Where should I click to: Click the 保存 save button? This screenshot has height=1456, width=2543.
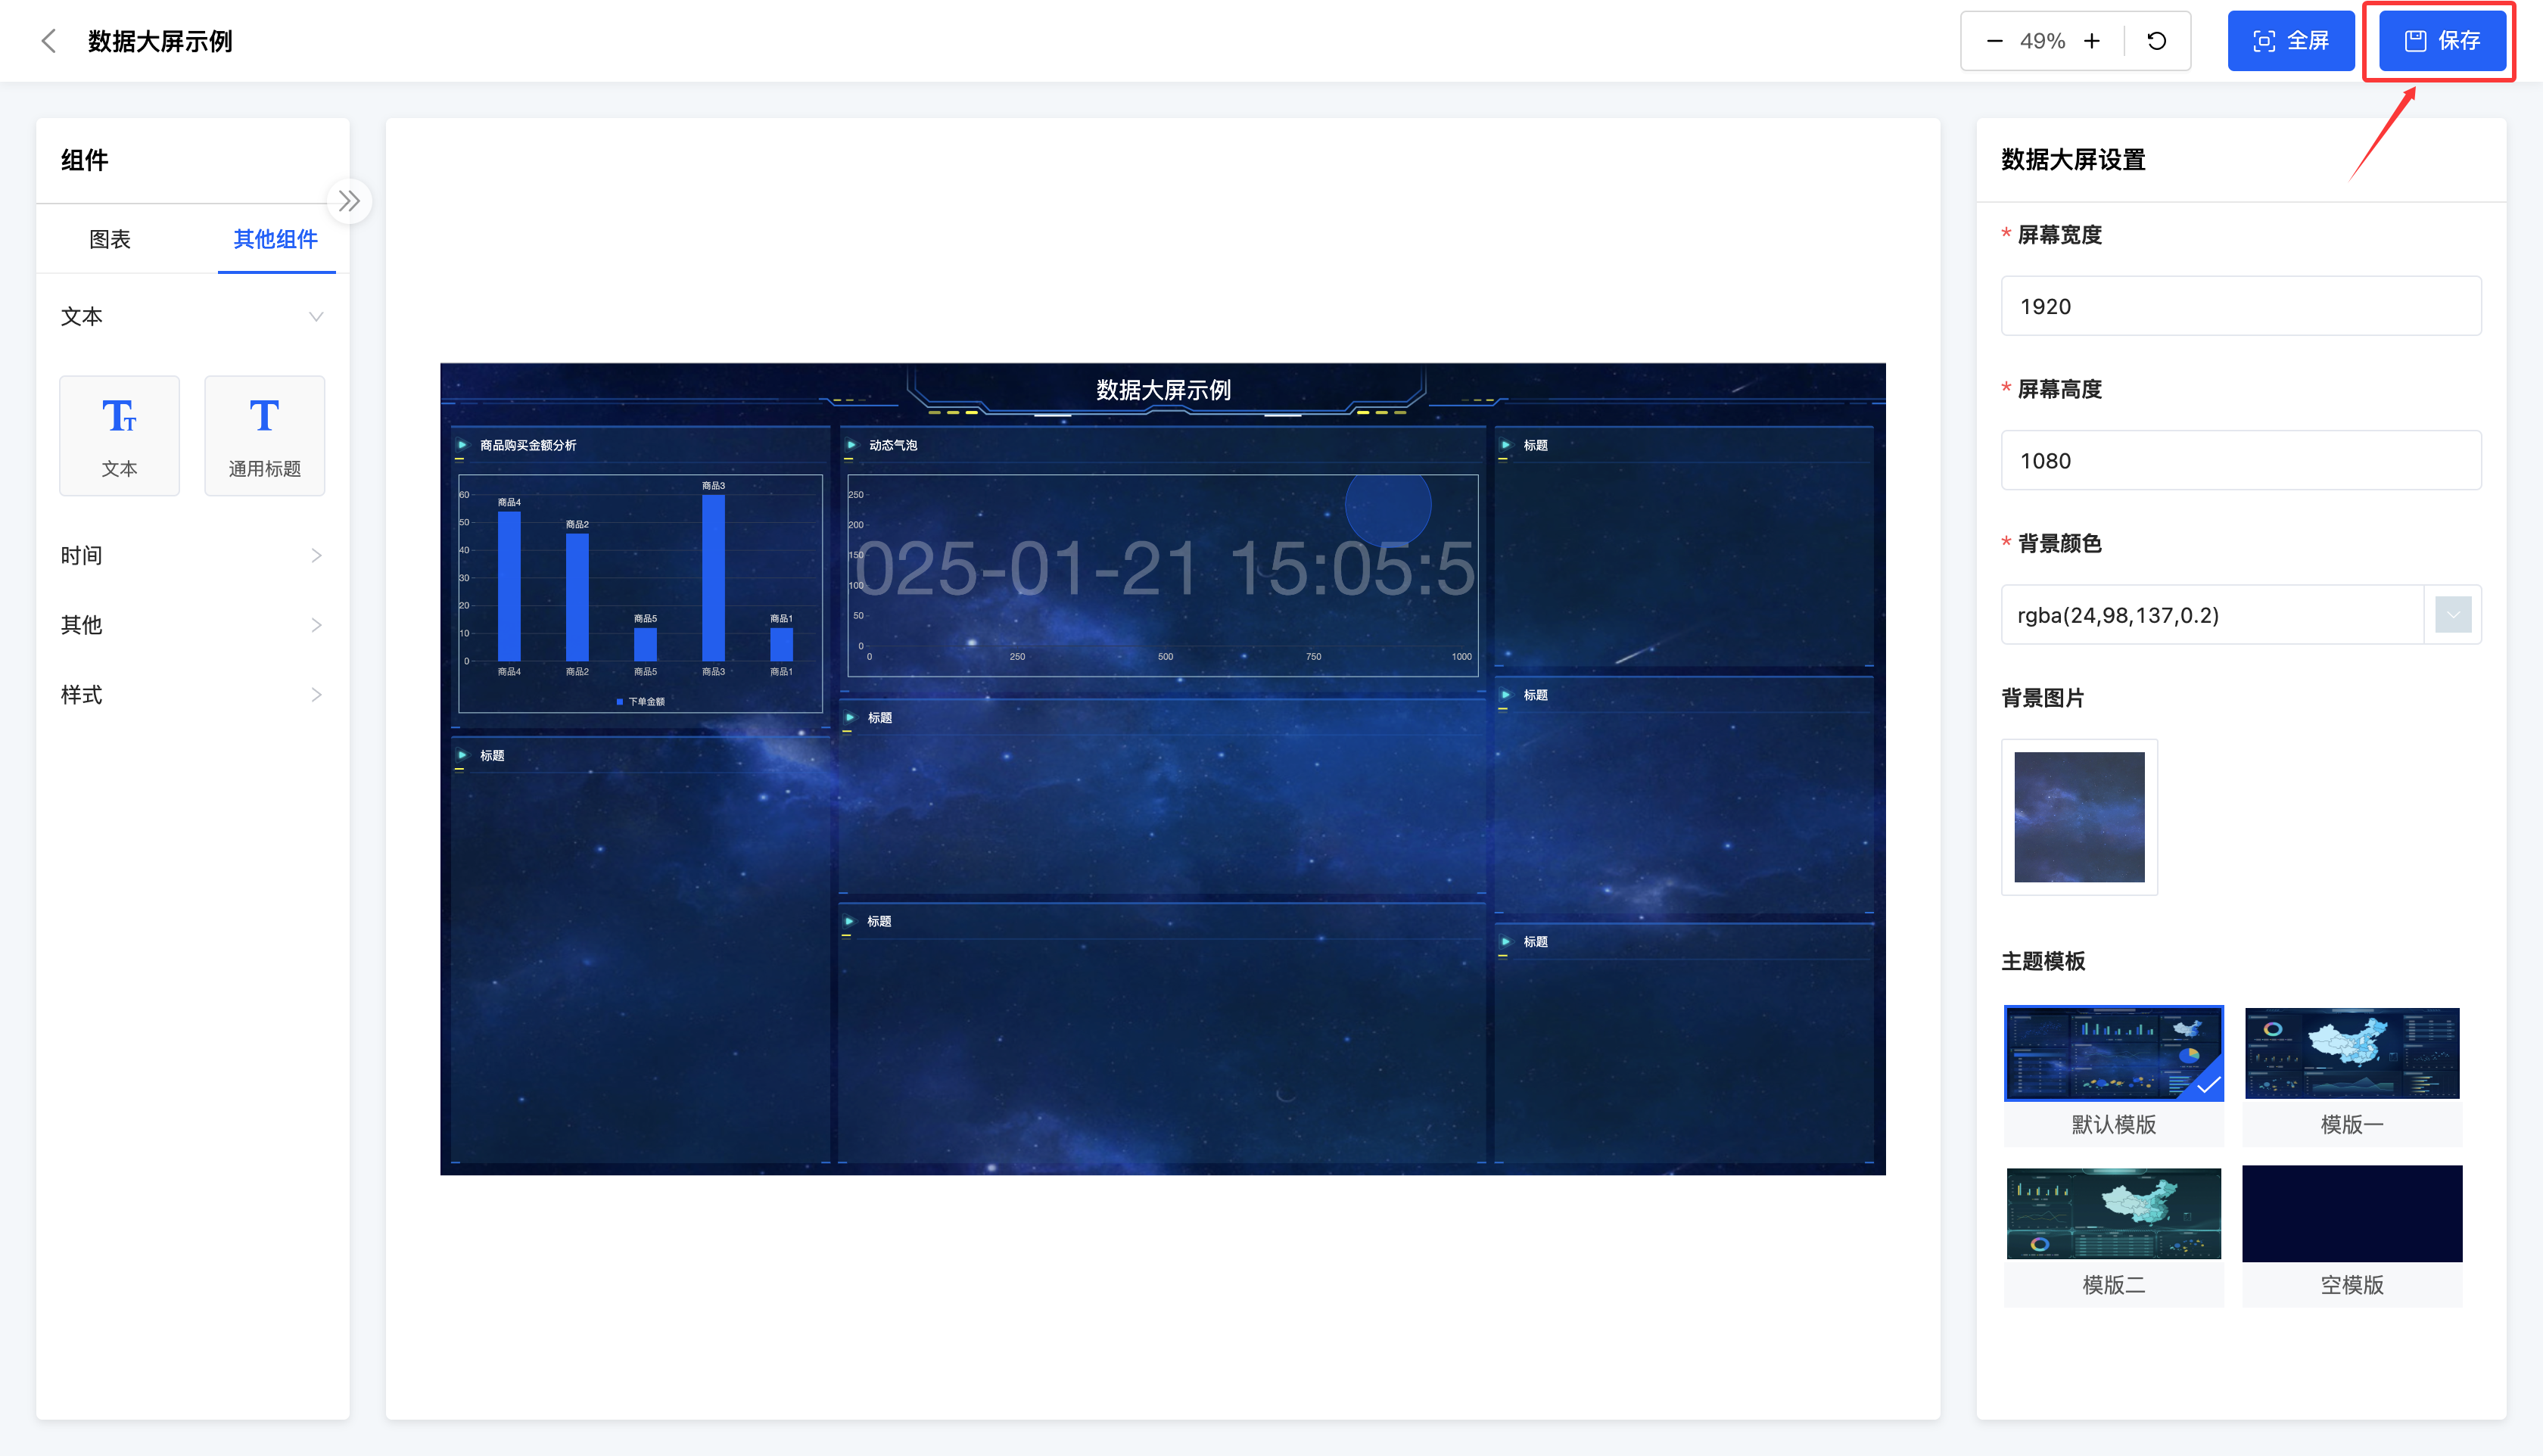[2442, 41]
